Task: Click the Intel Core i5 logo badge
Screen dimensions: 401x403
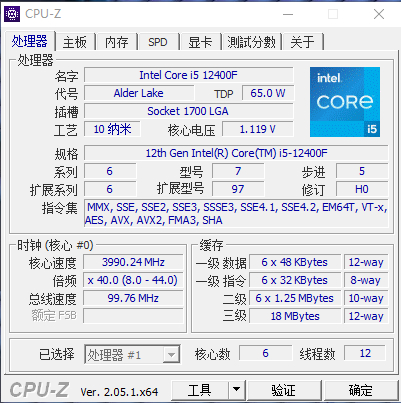Action: (x=345, y=102)
